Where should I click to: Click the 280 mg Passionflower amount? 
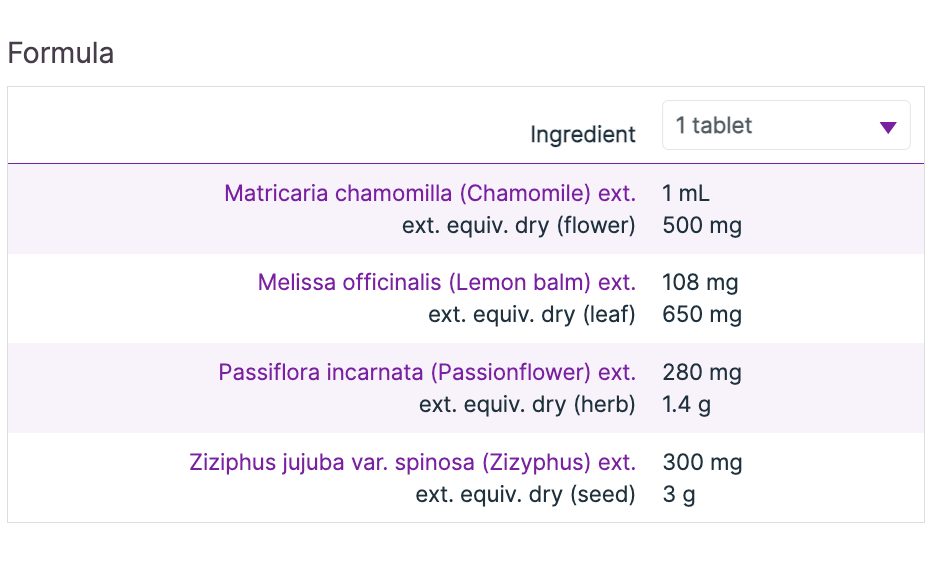702,373
